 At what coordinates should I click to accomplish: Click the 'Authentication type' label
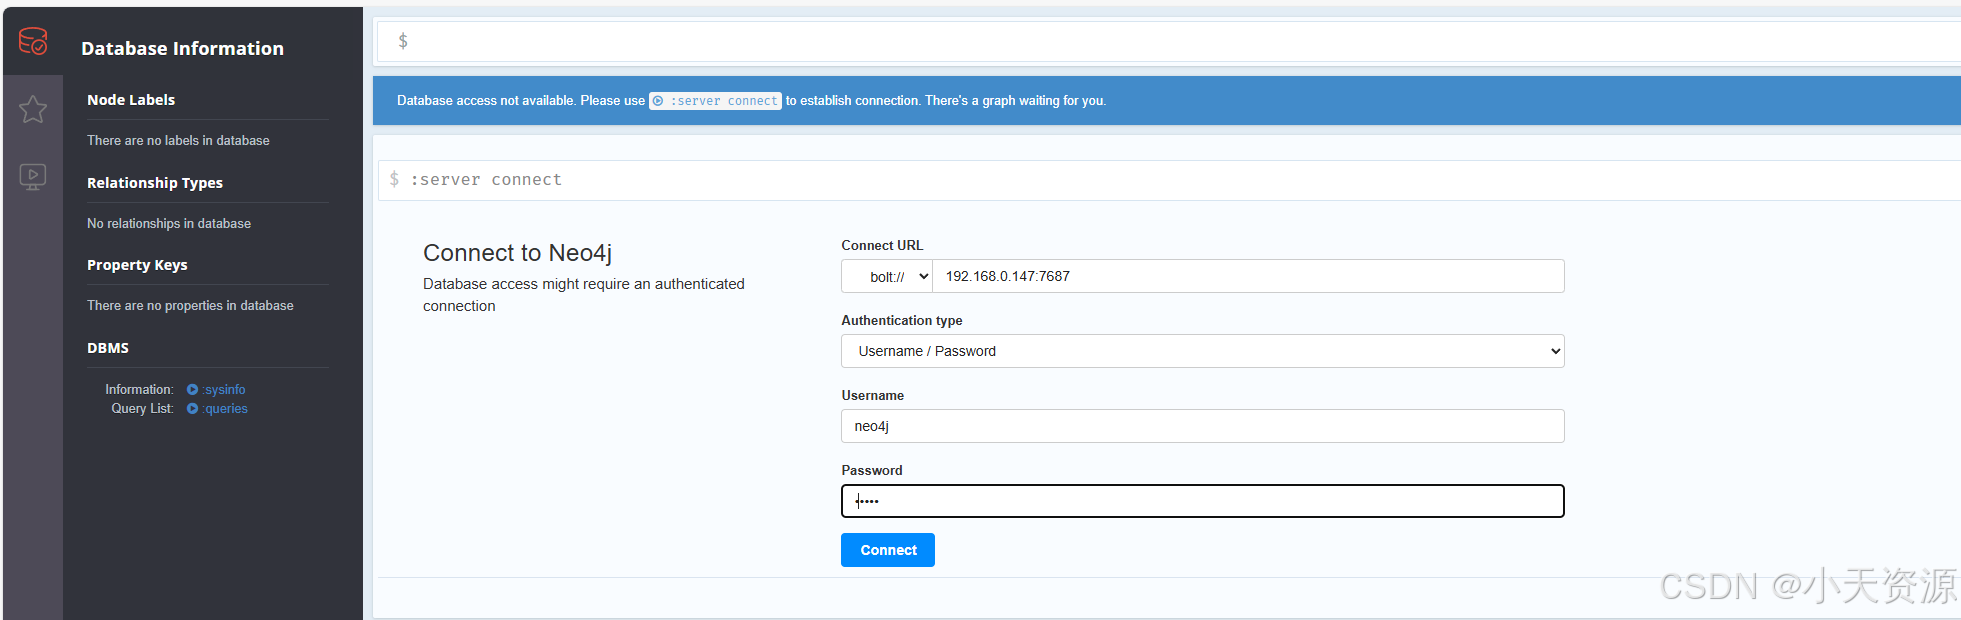pyautogui.click(x=902, y=321)
